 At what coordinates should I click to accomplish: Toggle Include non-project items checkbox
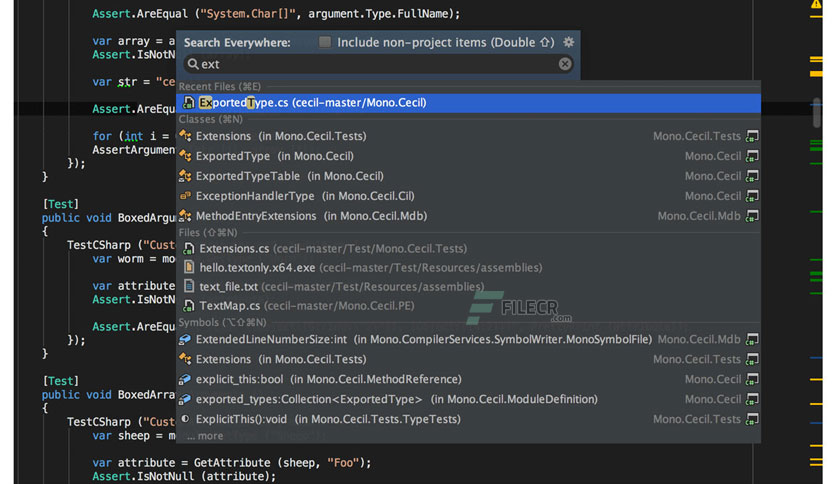point(325,42)
